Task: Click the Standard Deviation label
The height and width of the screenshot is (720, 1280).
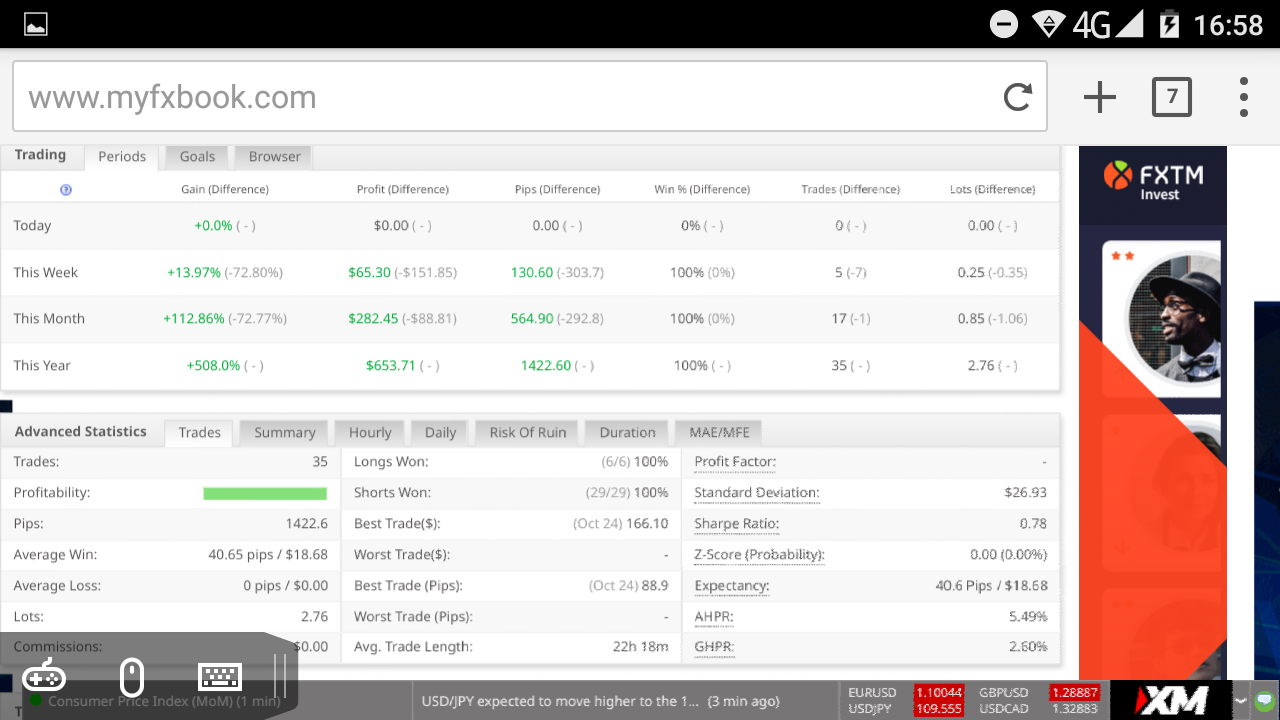Action: (757, 493)
